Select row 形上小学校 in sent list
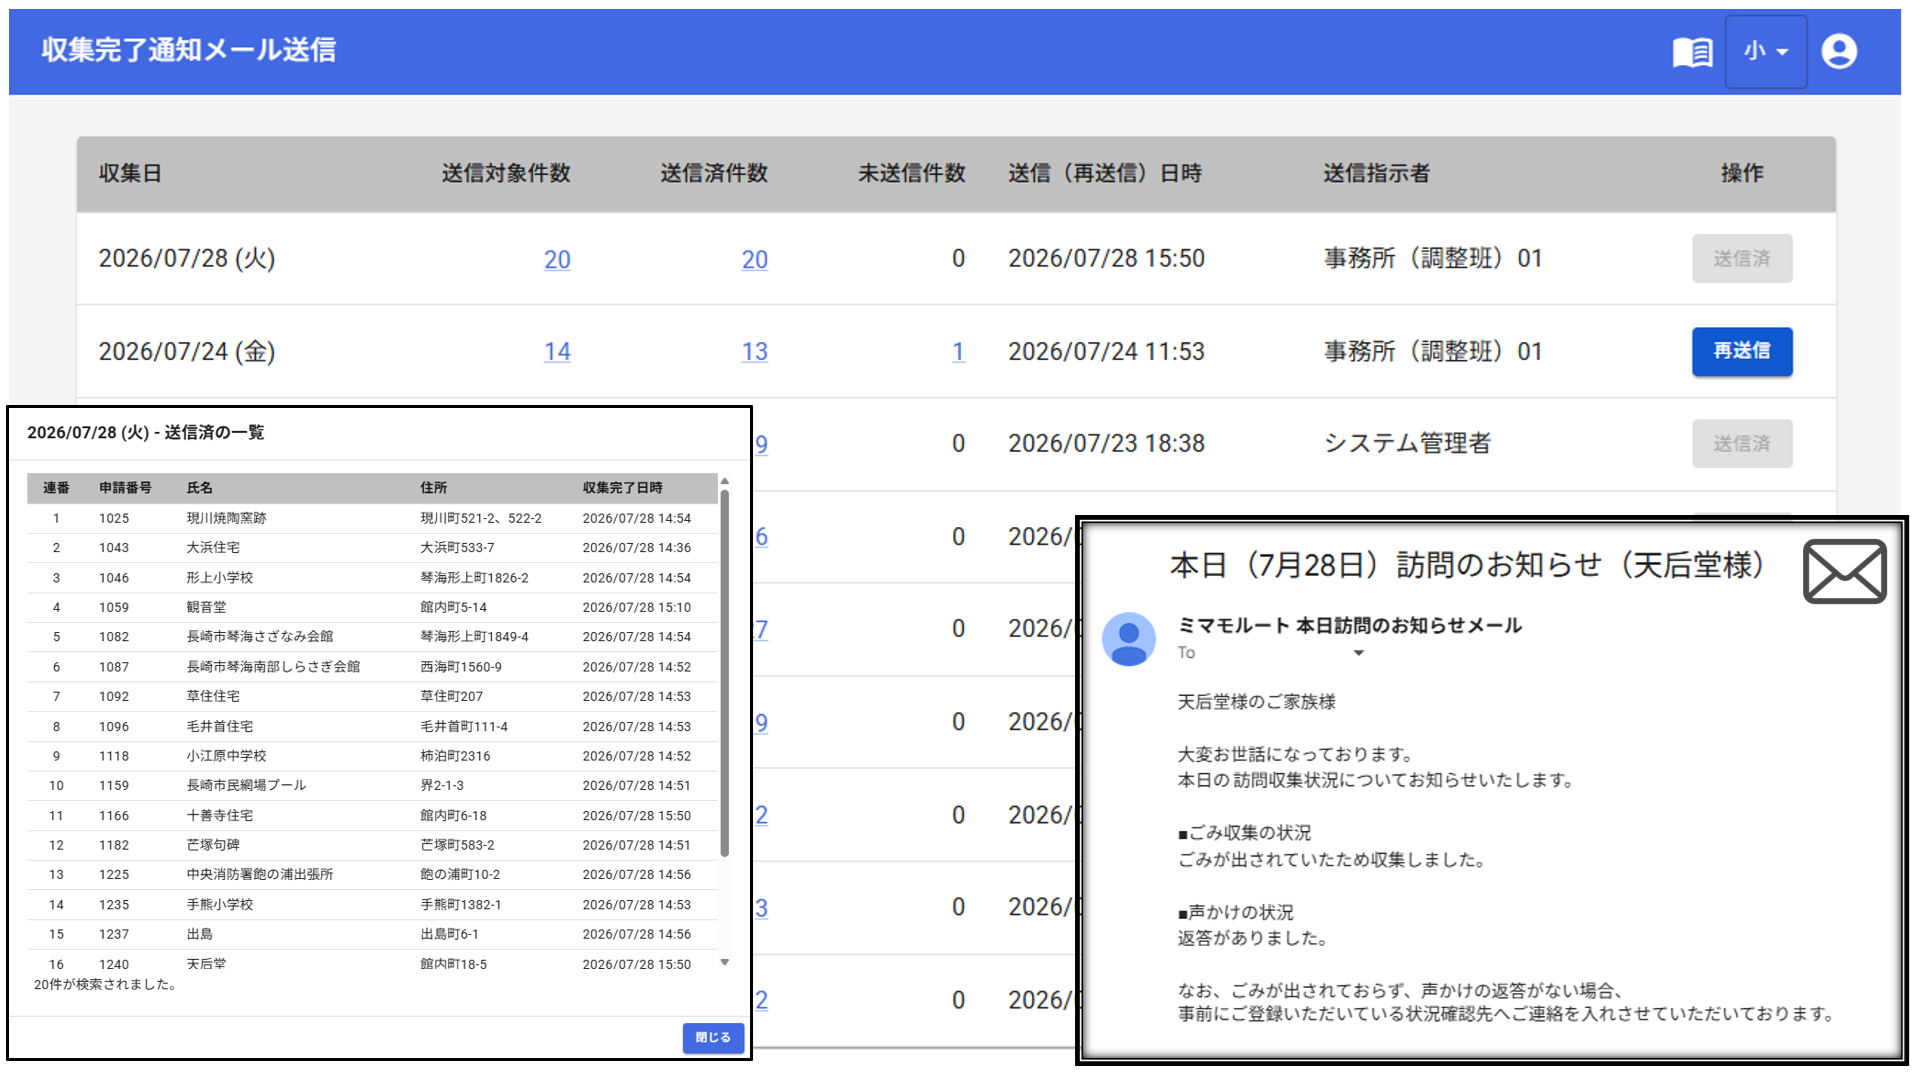The width and height of the screenshot is (1913, 1076). coord(372,578)
